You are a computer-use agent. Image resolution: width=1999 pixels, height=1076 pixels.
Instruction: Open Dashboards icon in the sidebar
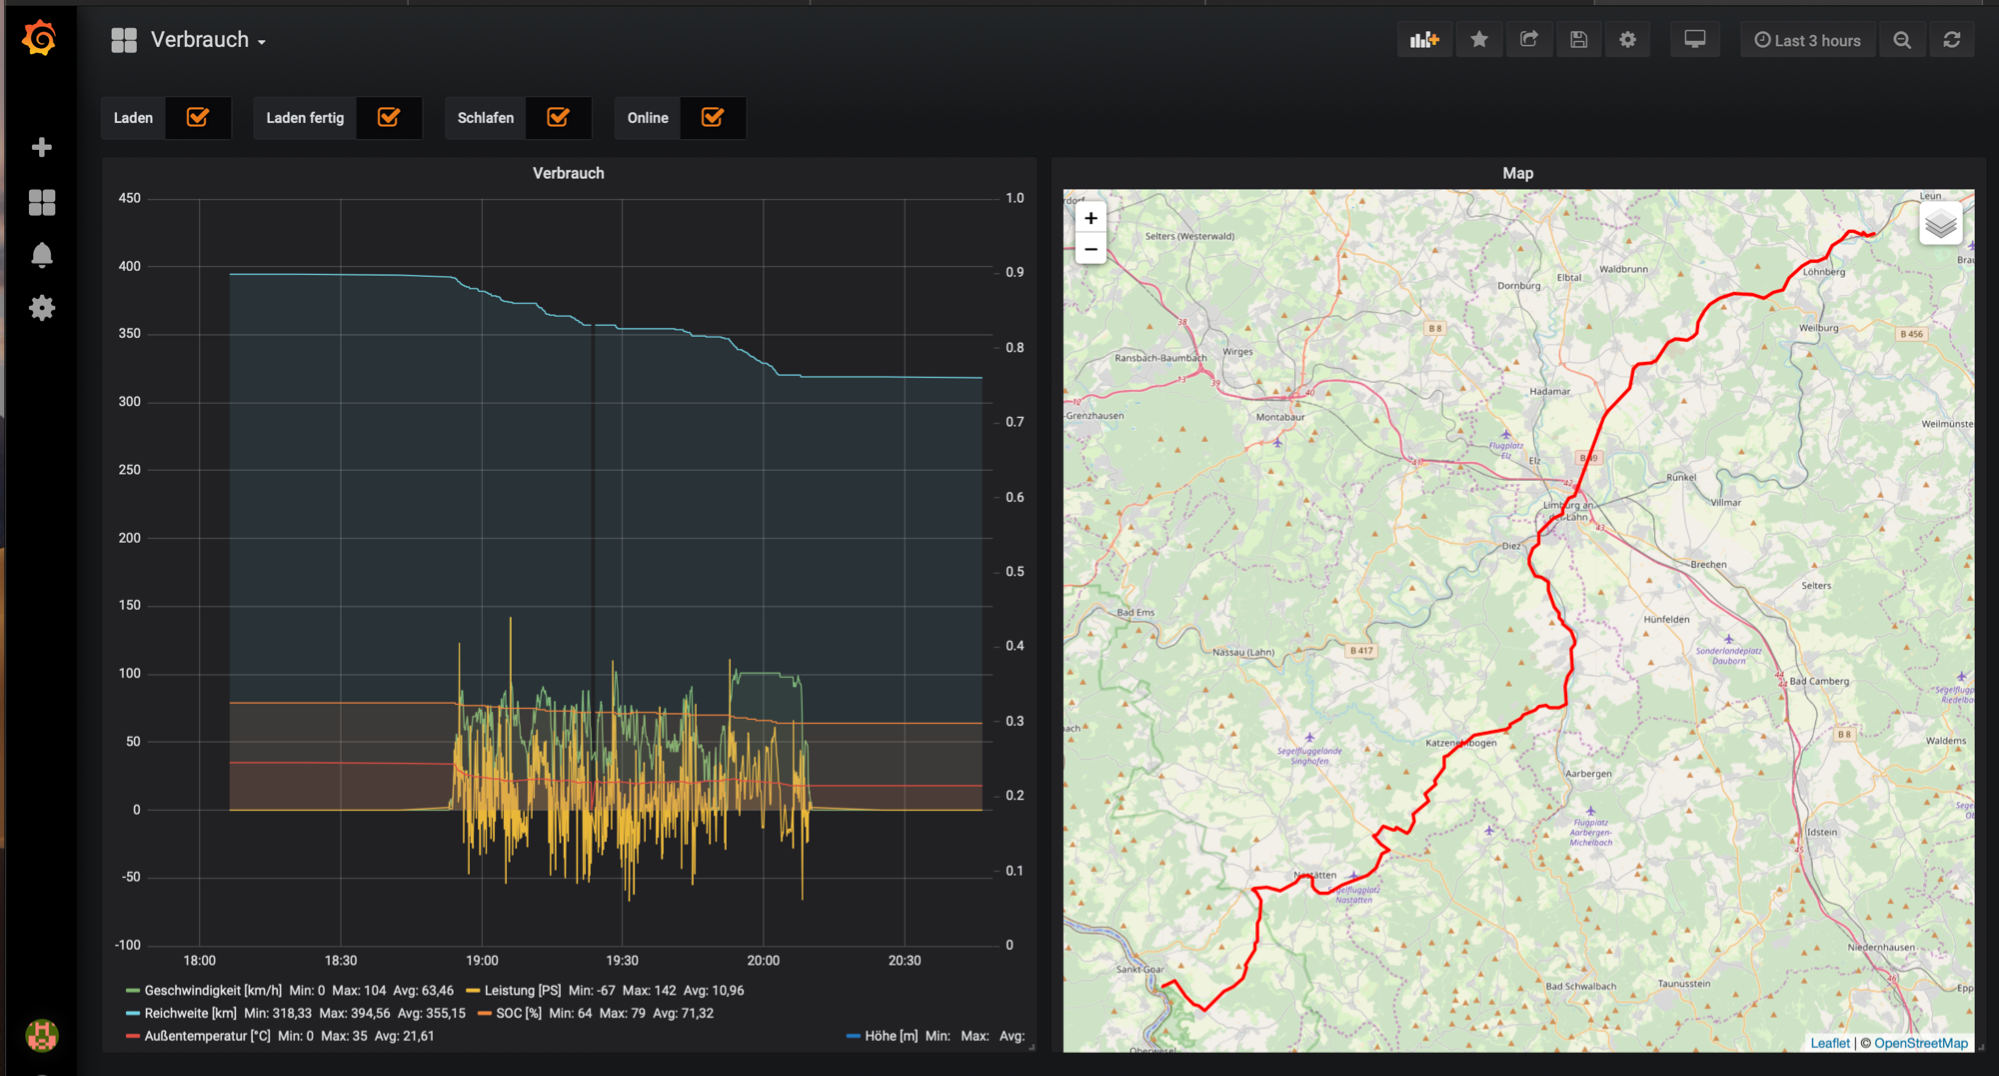tap(41, 203)
